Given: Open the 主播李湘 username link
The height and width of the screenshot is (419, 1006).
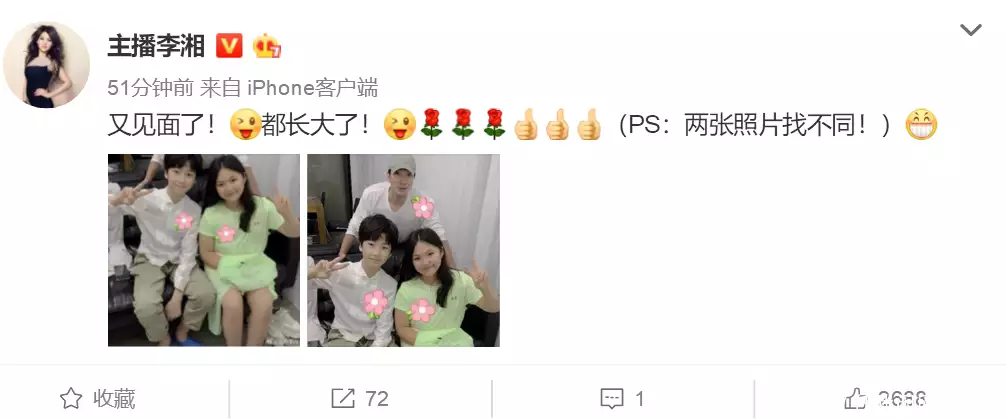Looking at the screenshot, I should (156, 46).
